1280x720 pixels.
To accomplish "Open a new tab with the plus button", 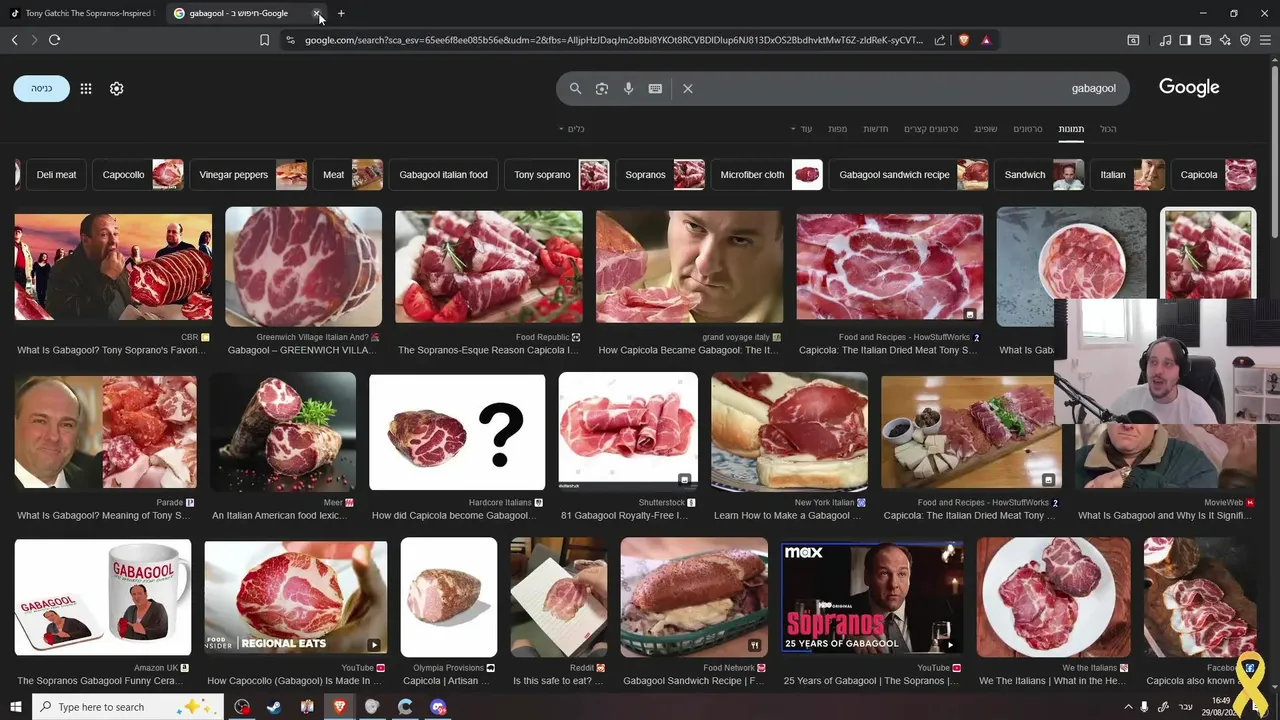I will point(341,13).
